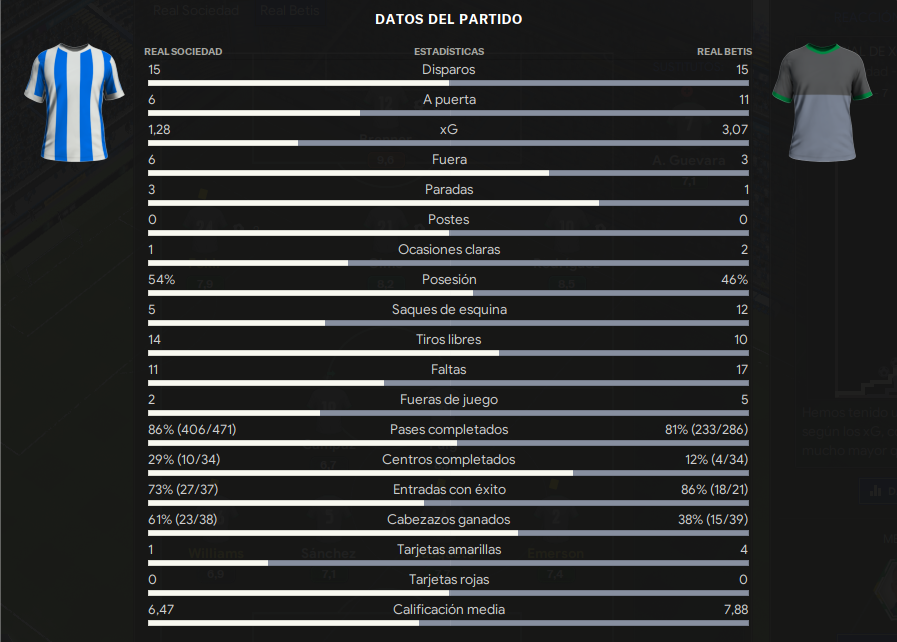The width and height of the screenshot is (897, 642).
Task: Click the Real Betis grey kit image
Action: pyautogui.click(x=822, y=103)
